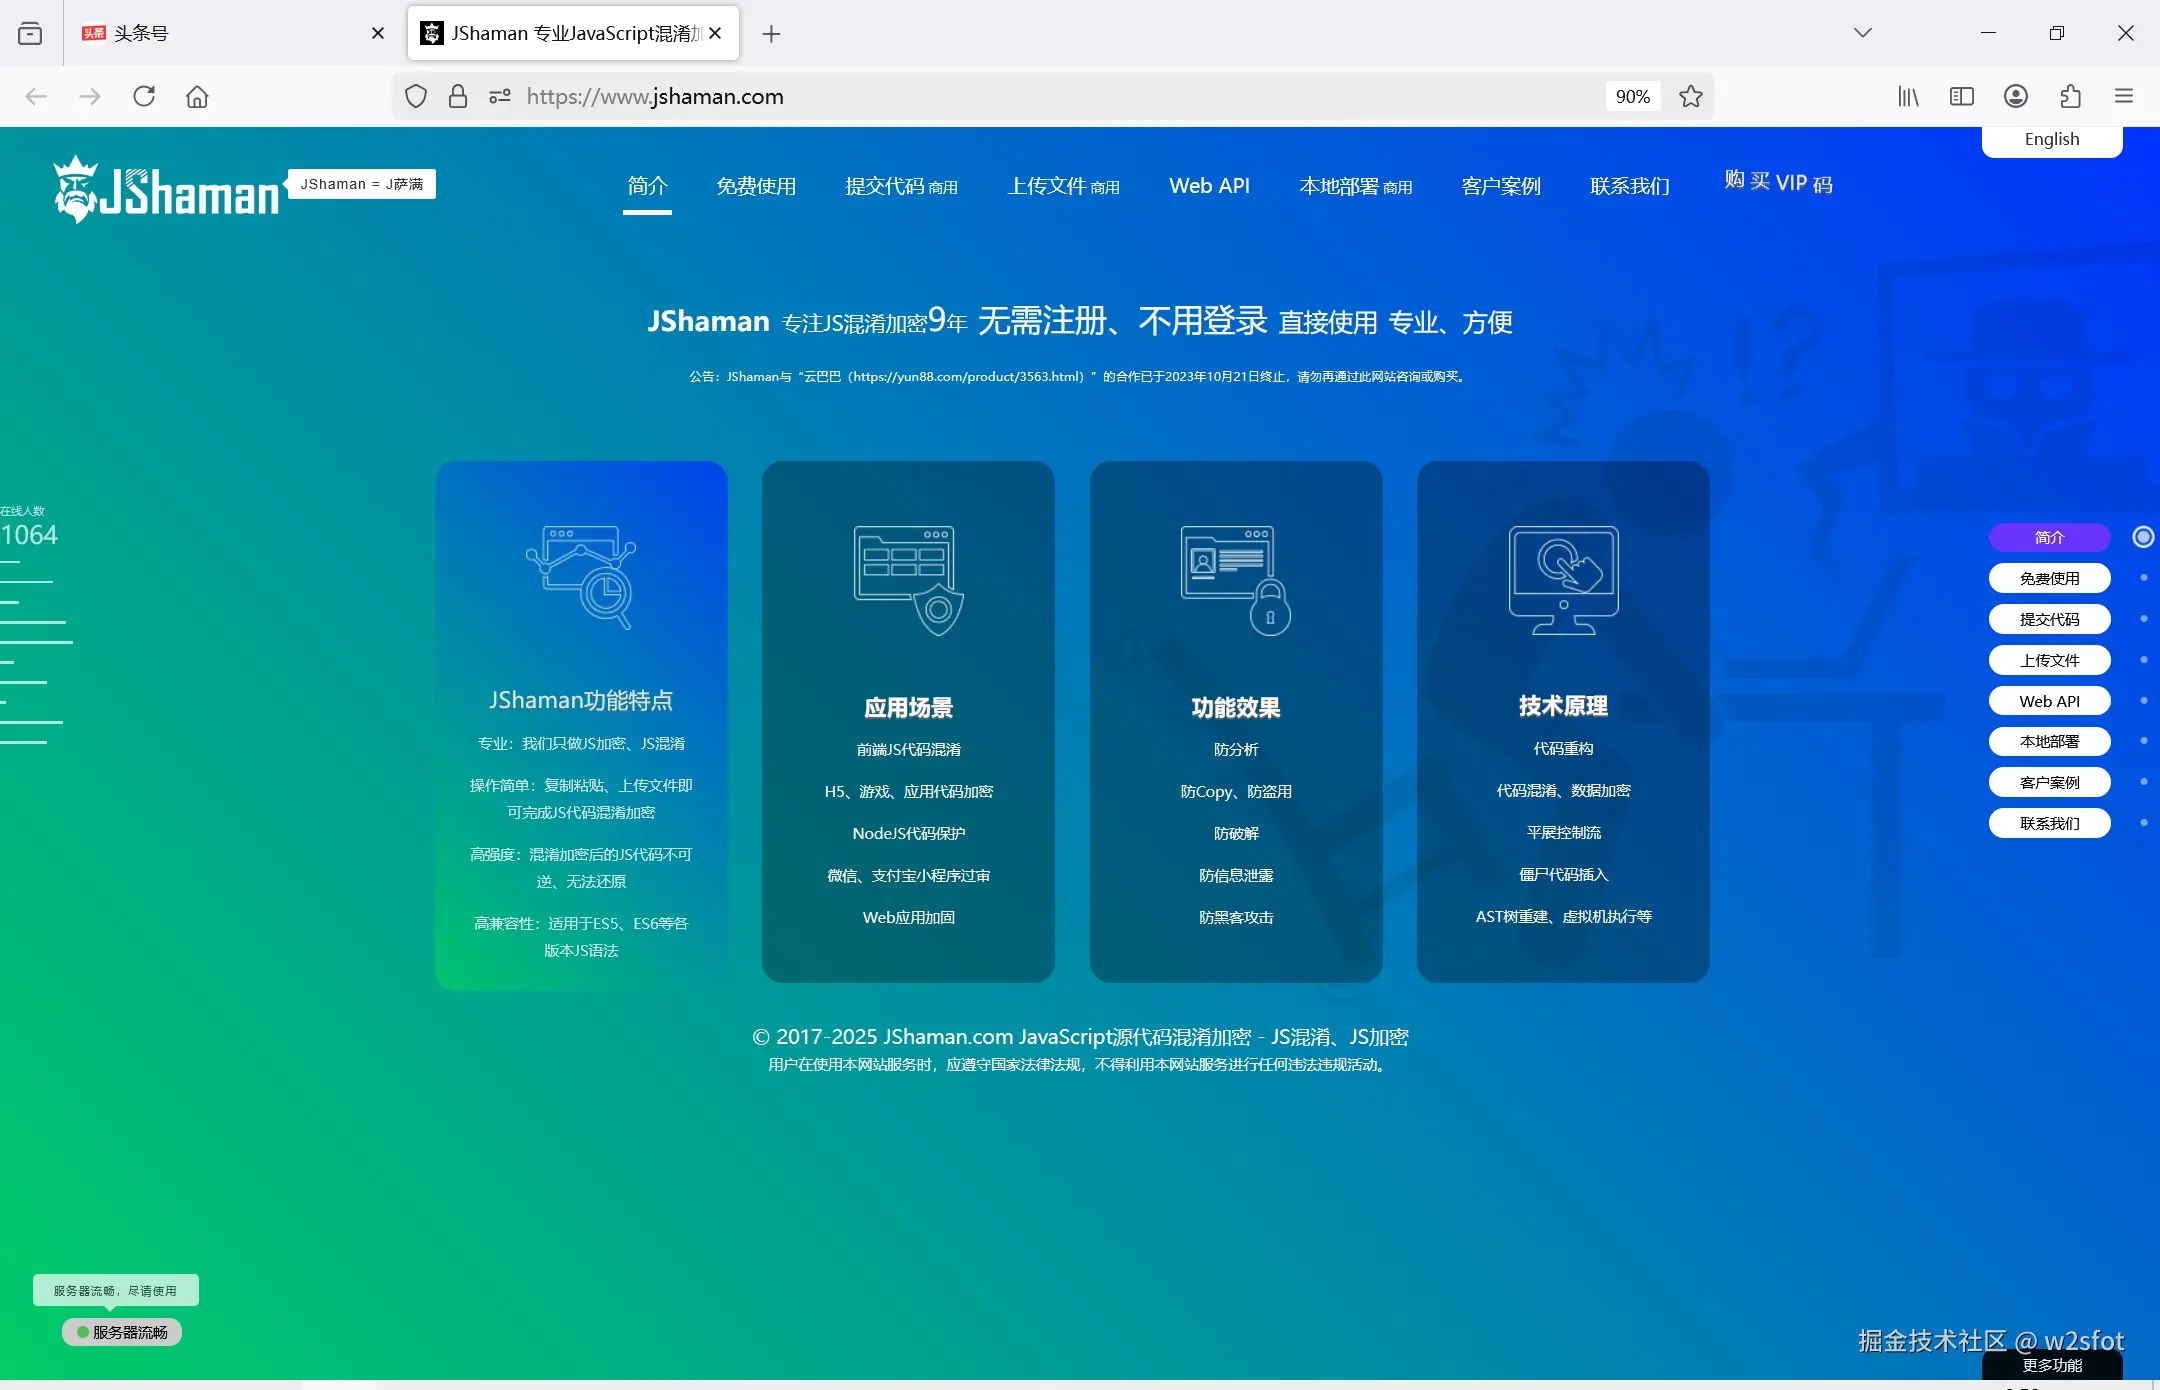Screen dimensions: 2160x1390
Task: Click the 90% zoom level control
Action: (x=1633, y=96)
